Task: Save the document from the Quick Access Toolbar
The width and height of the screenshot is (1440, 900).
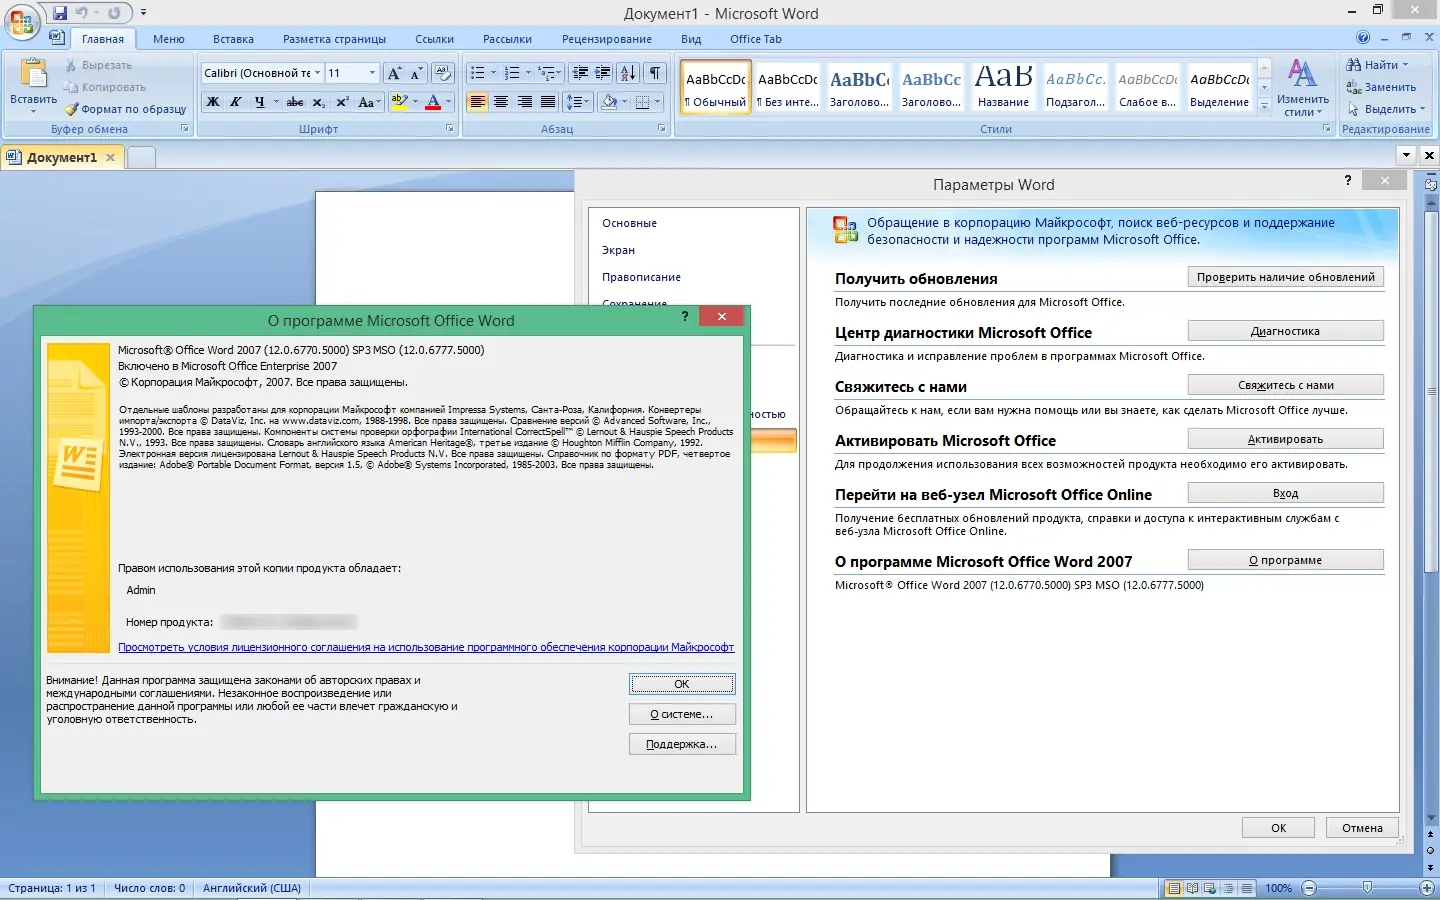Action: [60, 13]
